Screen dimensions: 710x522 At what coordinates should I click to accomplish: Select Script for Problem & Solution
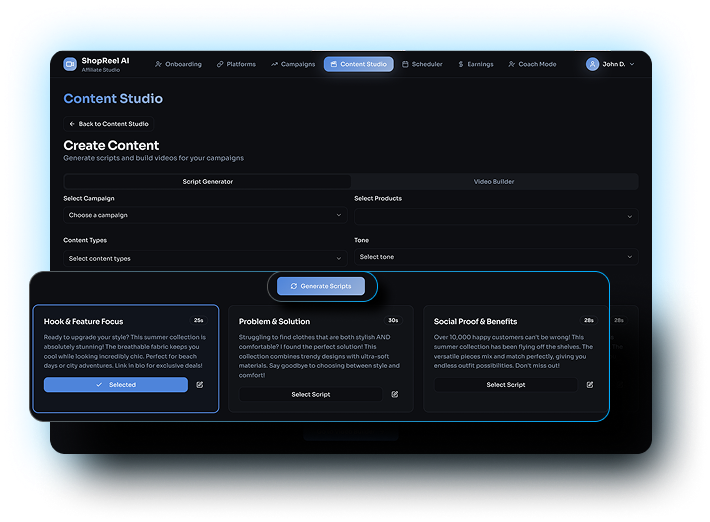pyautogui.click(x=310, y=394)
